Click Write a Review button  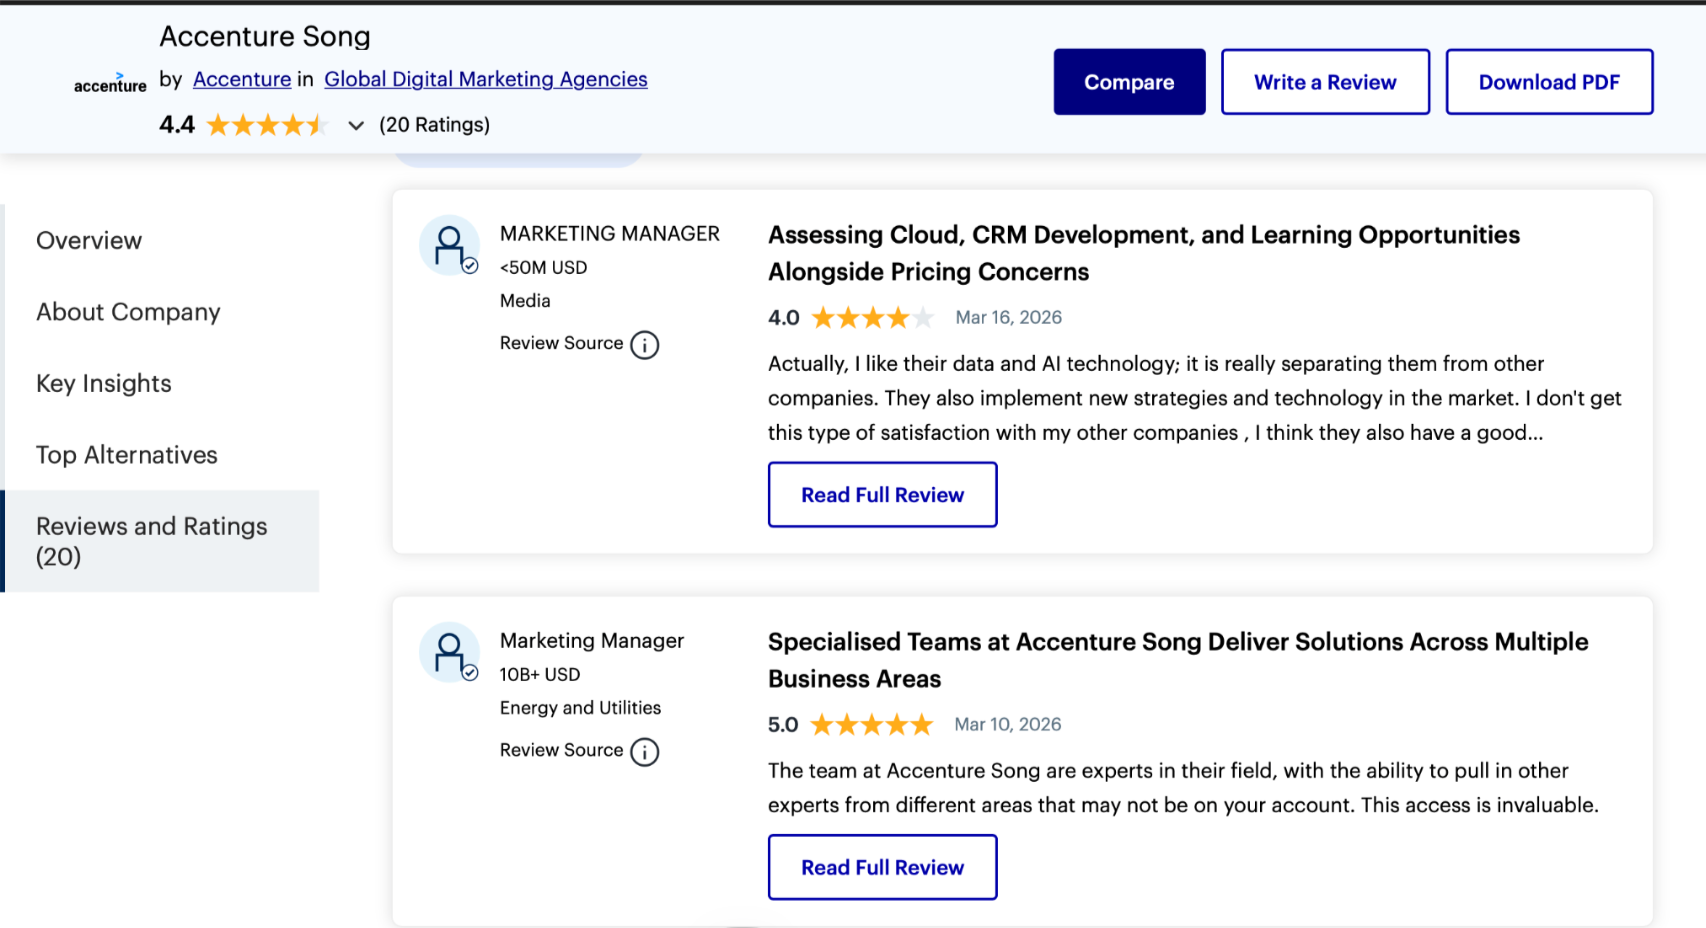click(x=1325, y=82)
